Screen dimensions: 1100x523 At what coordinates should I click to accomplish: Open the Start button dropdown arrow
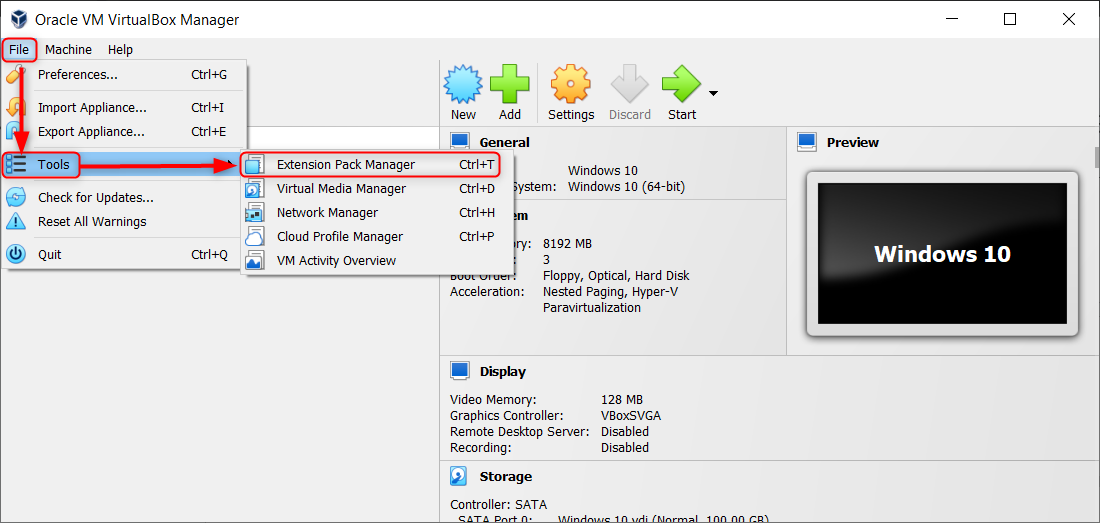click(713, 93)
